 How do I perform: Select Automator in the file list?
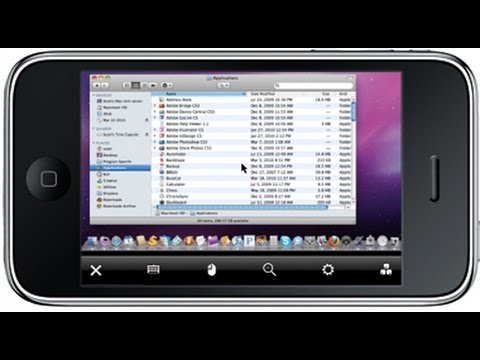point(252,154)
